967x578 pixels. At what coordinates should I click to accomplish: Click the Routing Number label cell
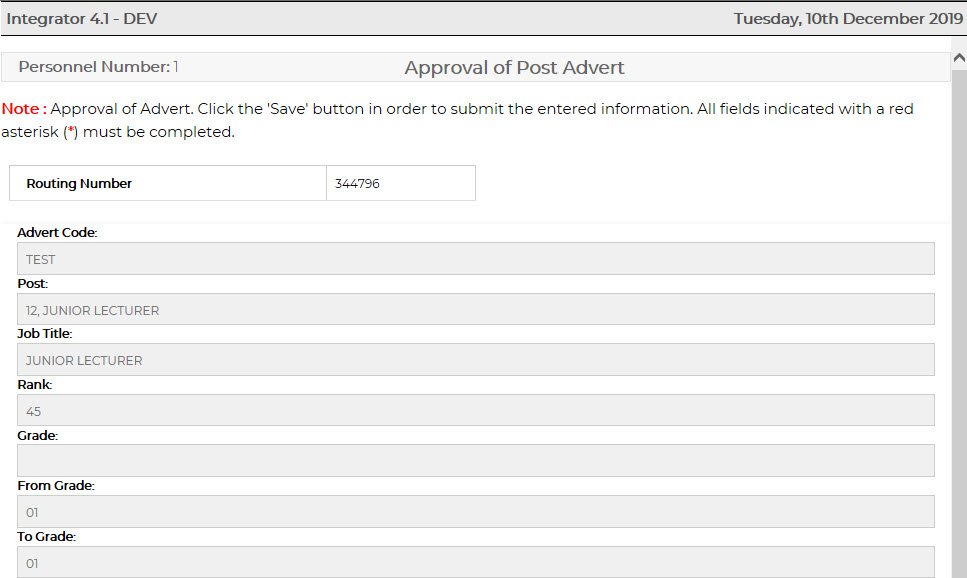[x=80, y=184]
